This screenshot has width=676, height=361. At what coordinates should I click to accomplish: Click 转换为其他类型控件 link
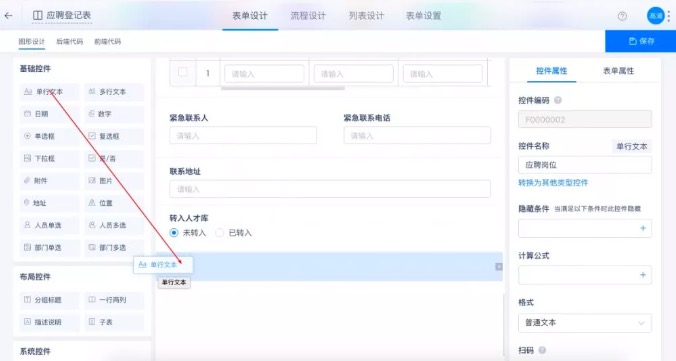(x=553, y=183)
